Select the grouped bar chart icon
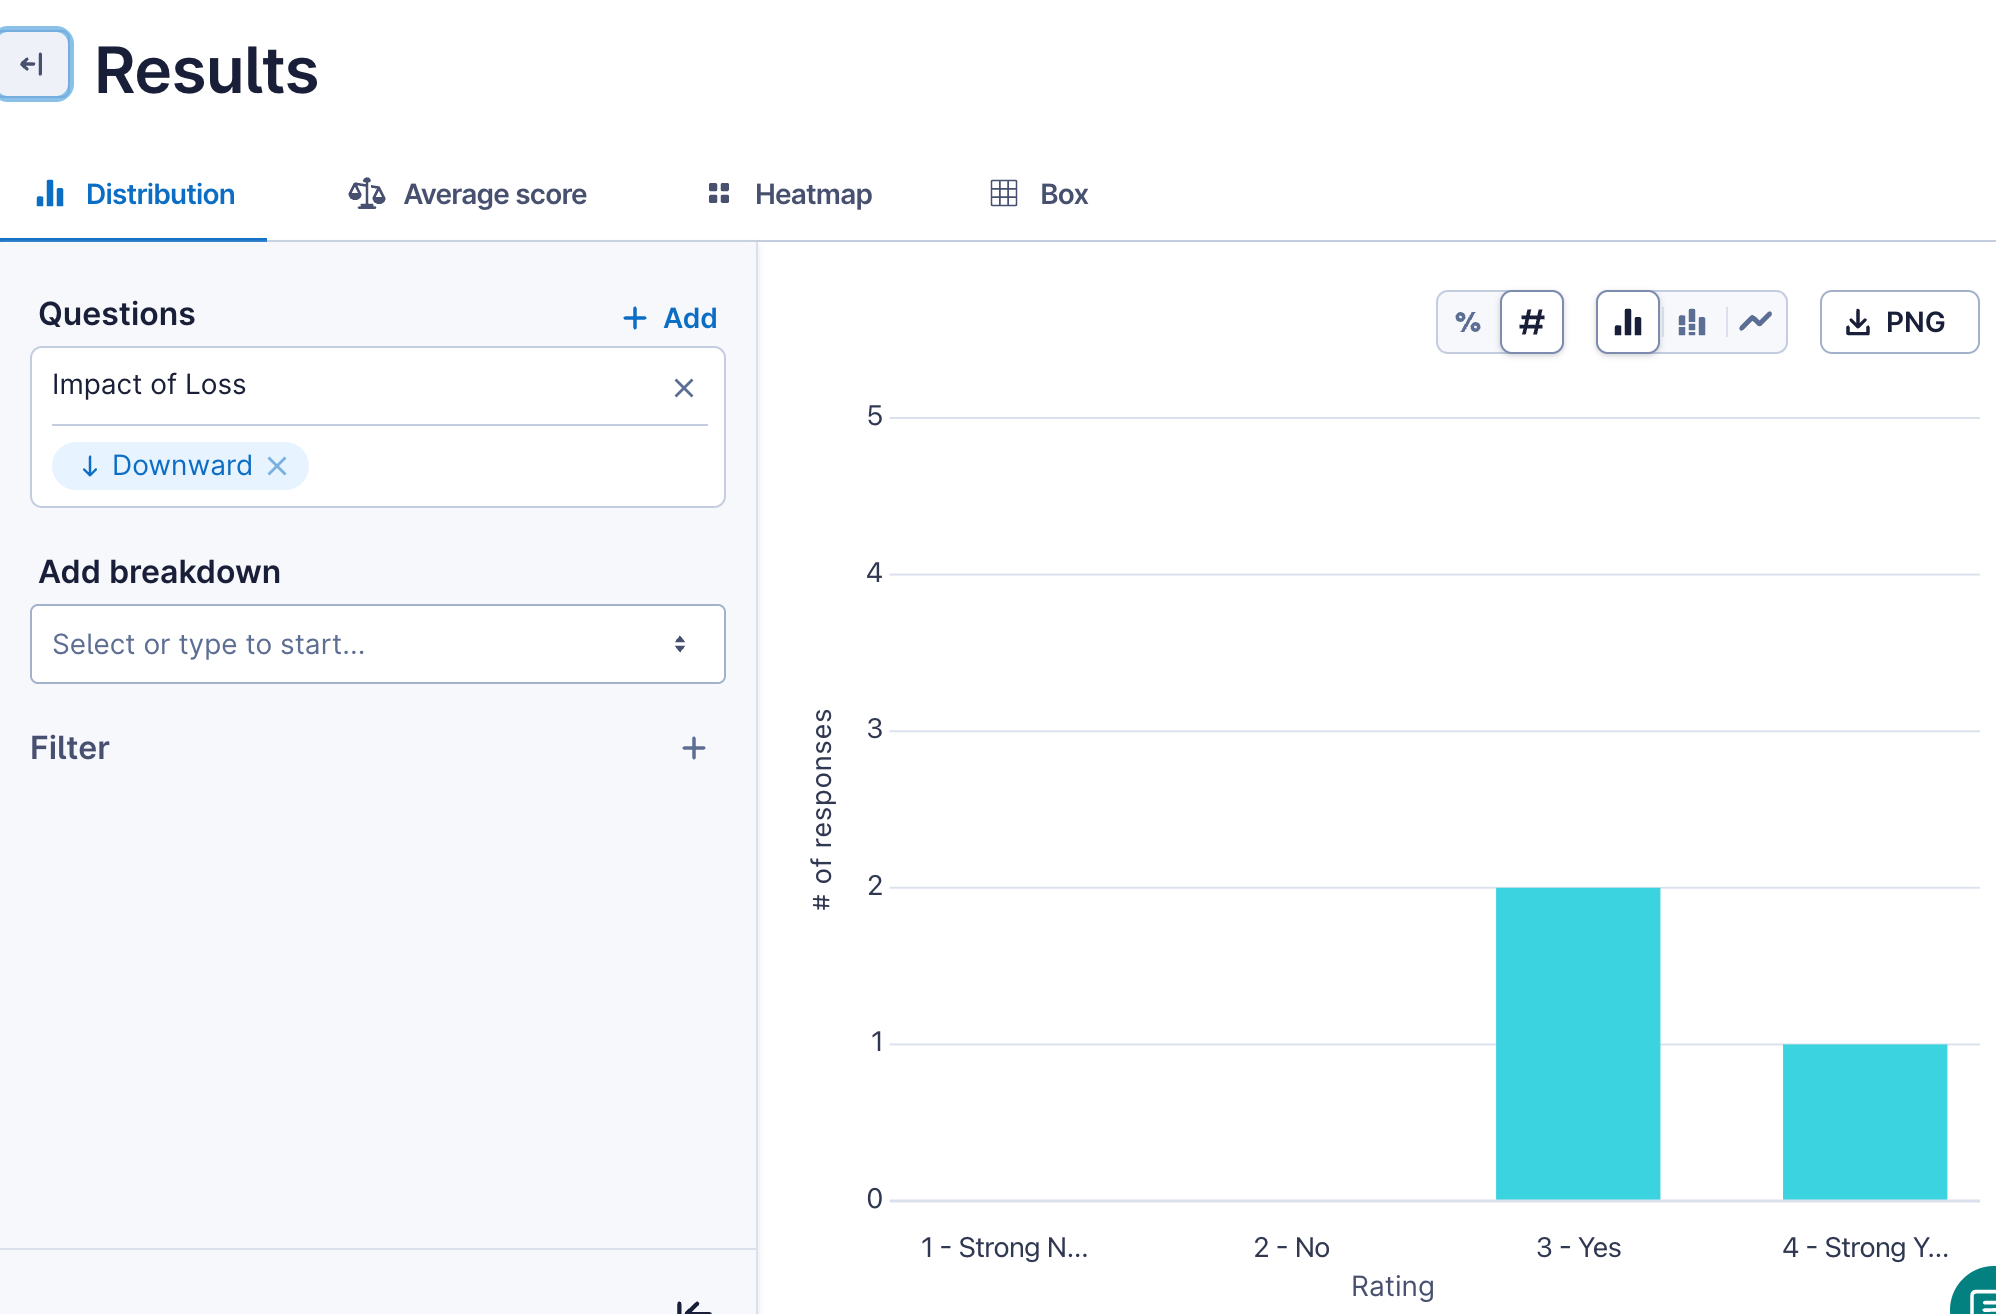Image resolution: width=1996 pixels, height=1314 pixels. pos(1692,322)
